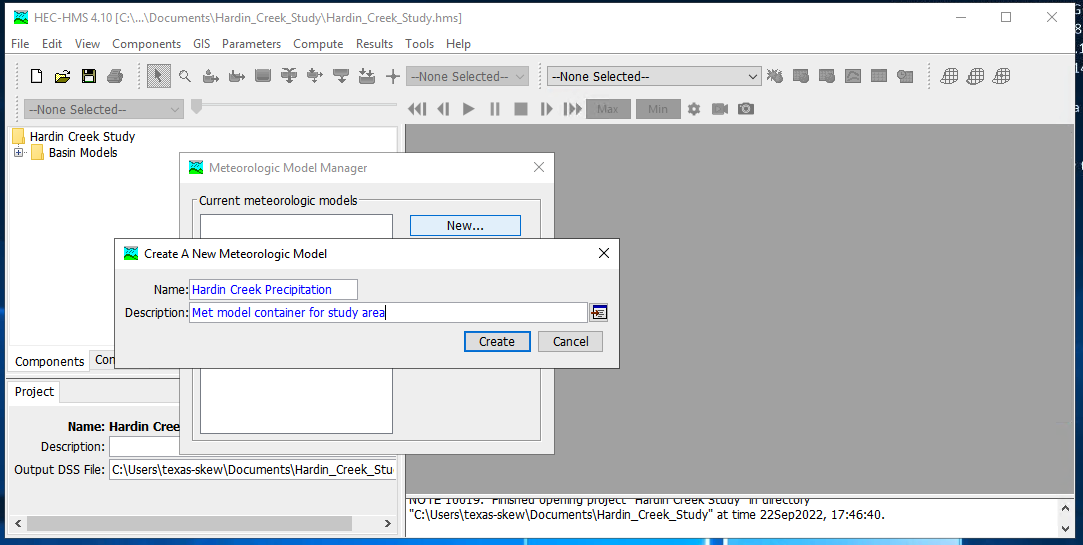Open the results graph icon
1083x545 pixels.
coord(853,76)
